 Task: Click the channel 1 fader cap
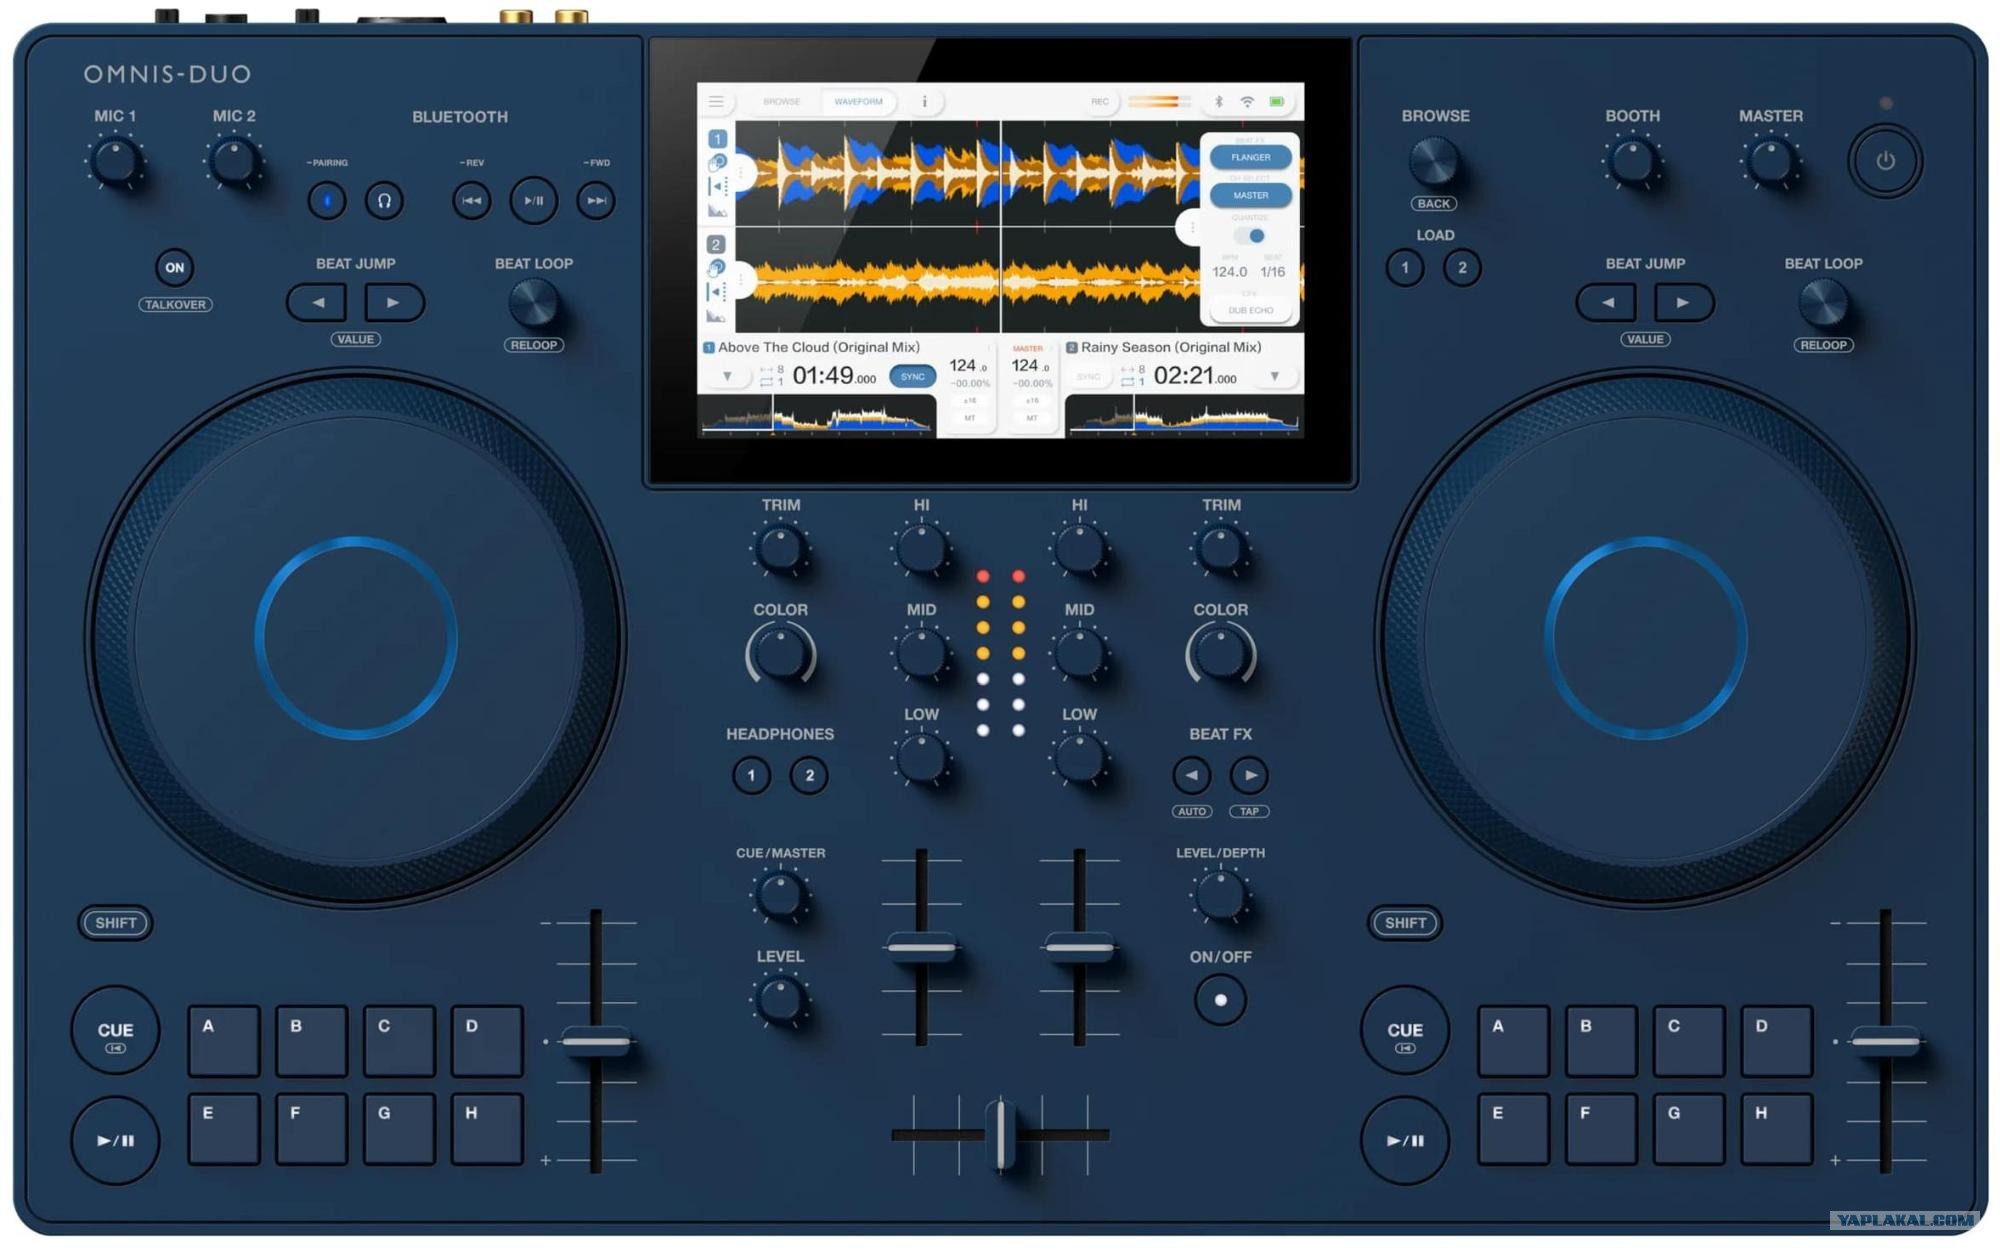coord(921,947)
